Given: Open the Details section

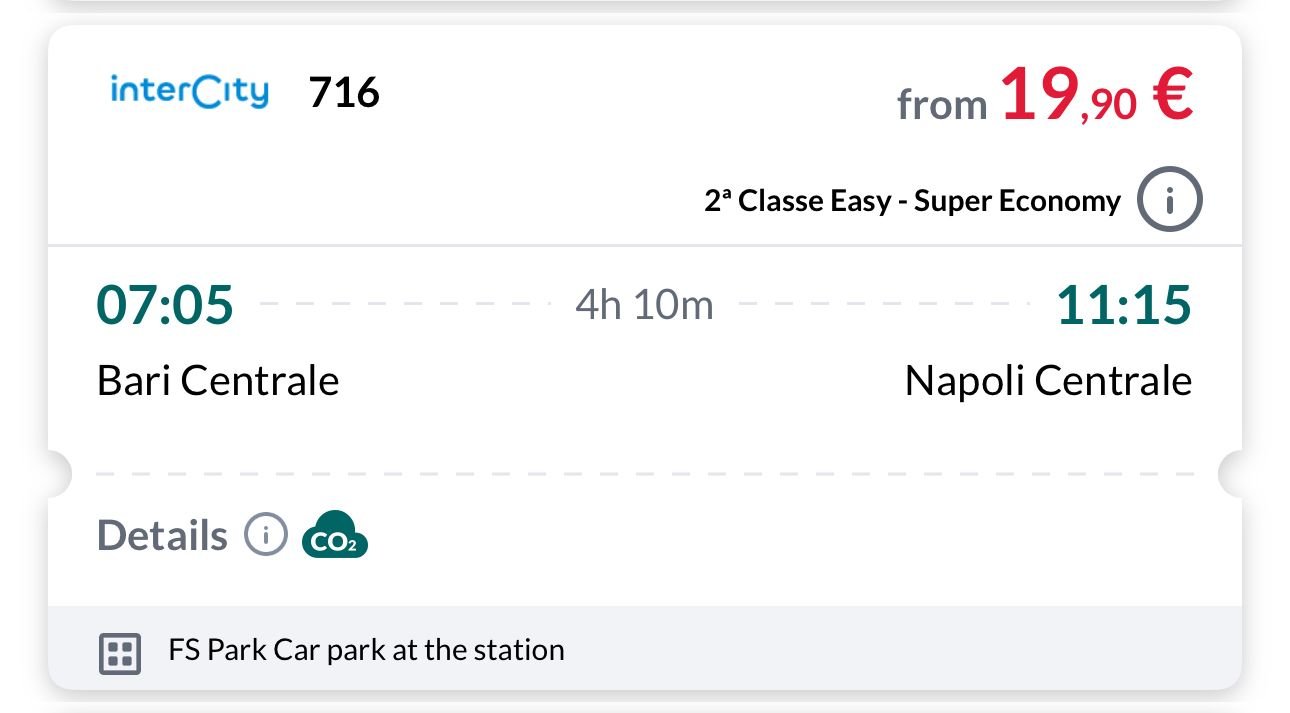Looking at the screenshot, I should tap(162, 536).
